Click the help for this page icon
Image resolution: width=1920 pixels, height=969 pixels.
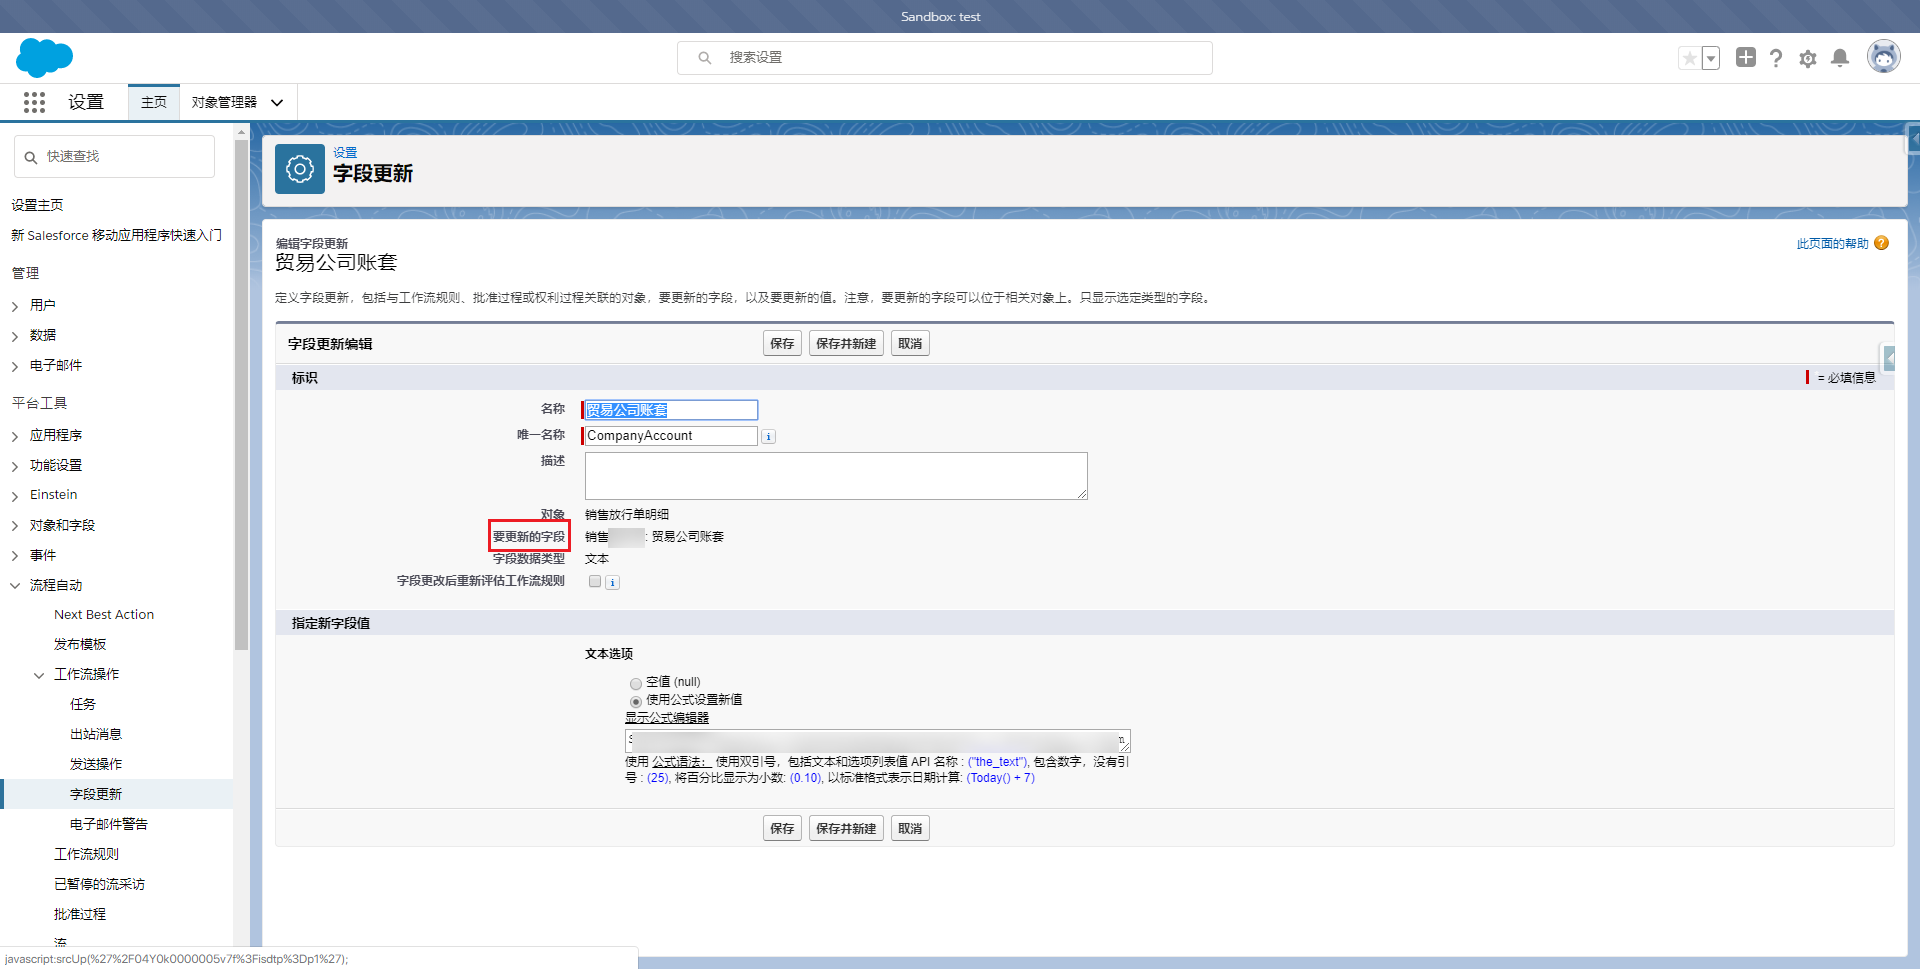pyautogui.click(x=1882, y=243)
